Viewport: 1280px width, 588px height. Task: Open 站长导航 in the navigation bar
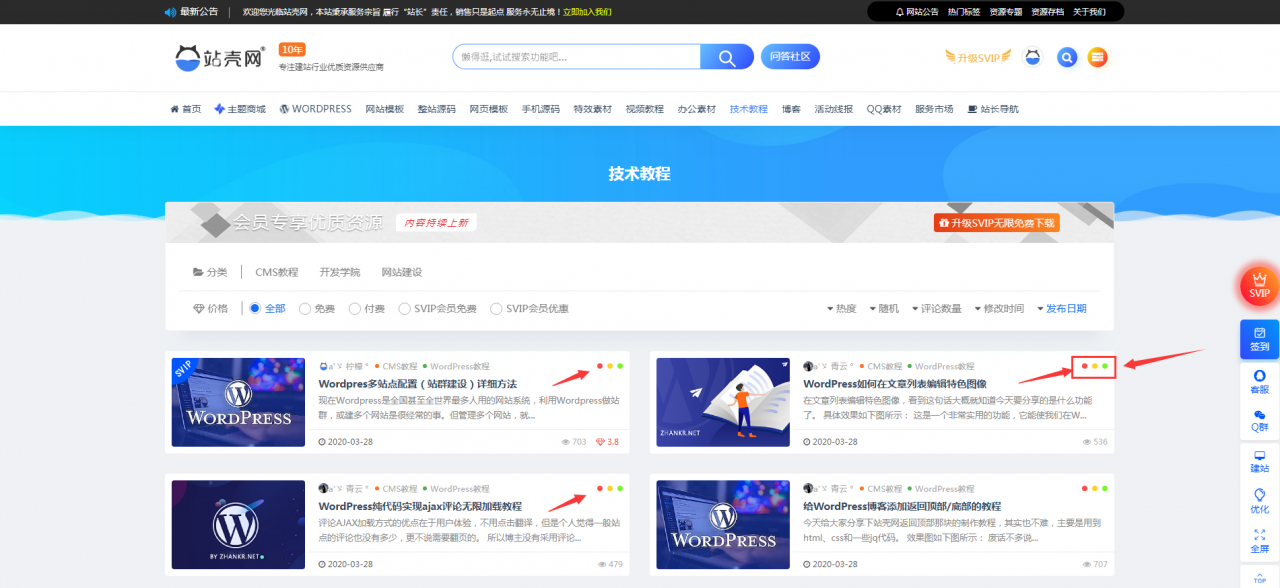click(x=993, y=109)
